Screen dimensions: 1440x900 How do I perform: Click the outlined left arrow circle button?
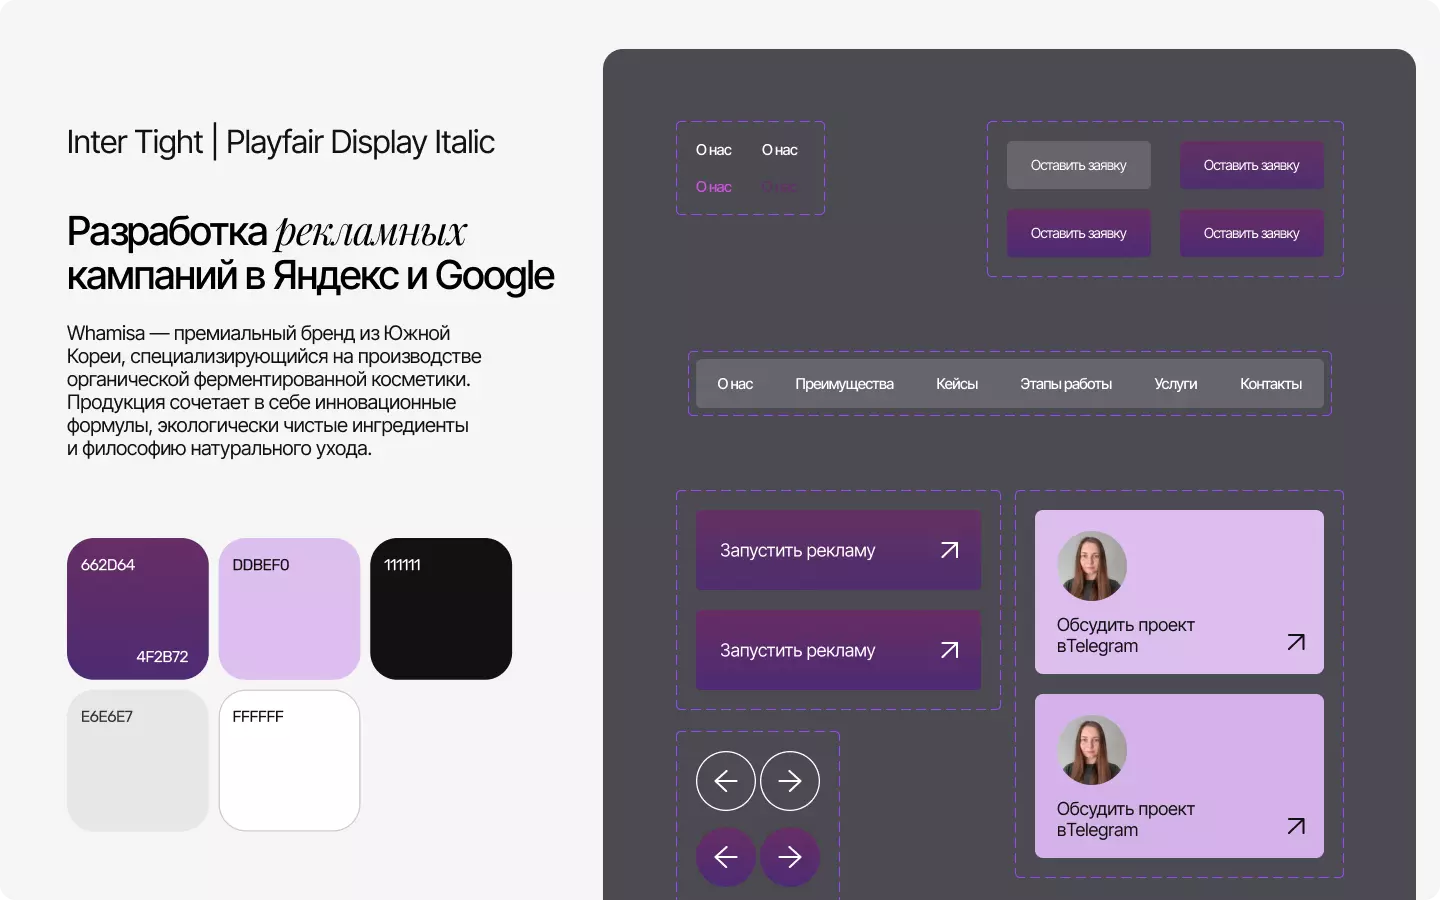(x=726, y=781)
